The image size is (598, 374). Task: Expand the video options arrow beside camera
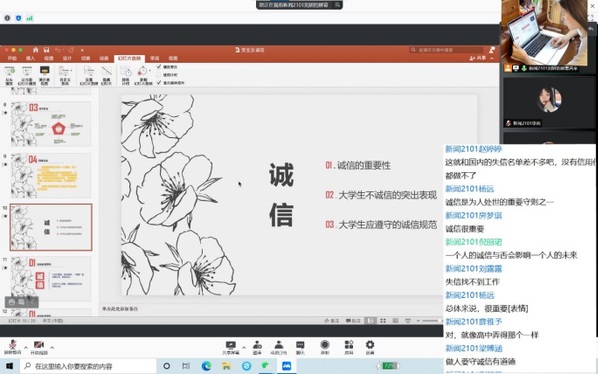tap(52, 347)
